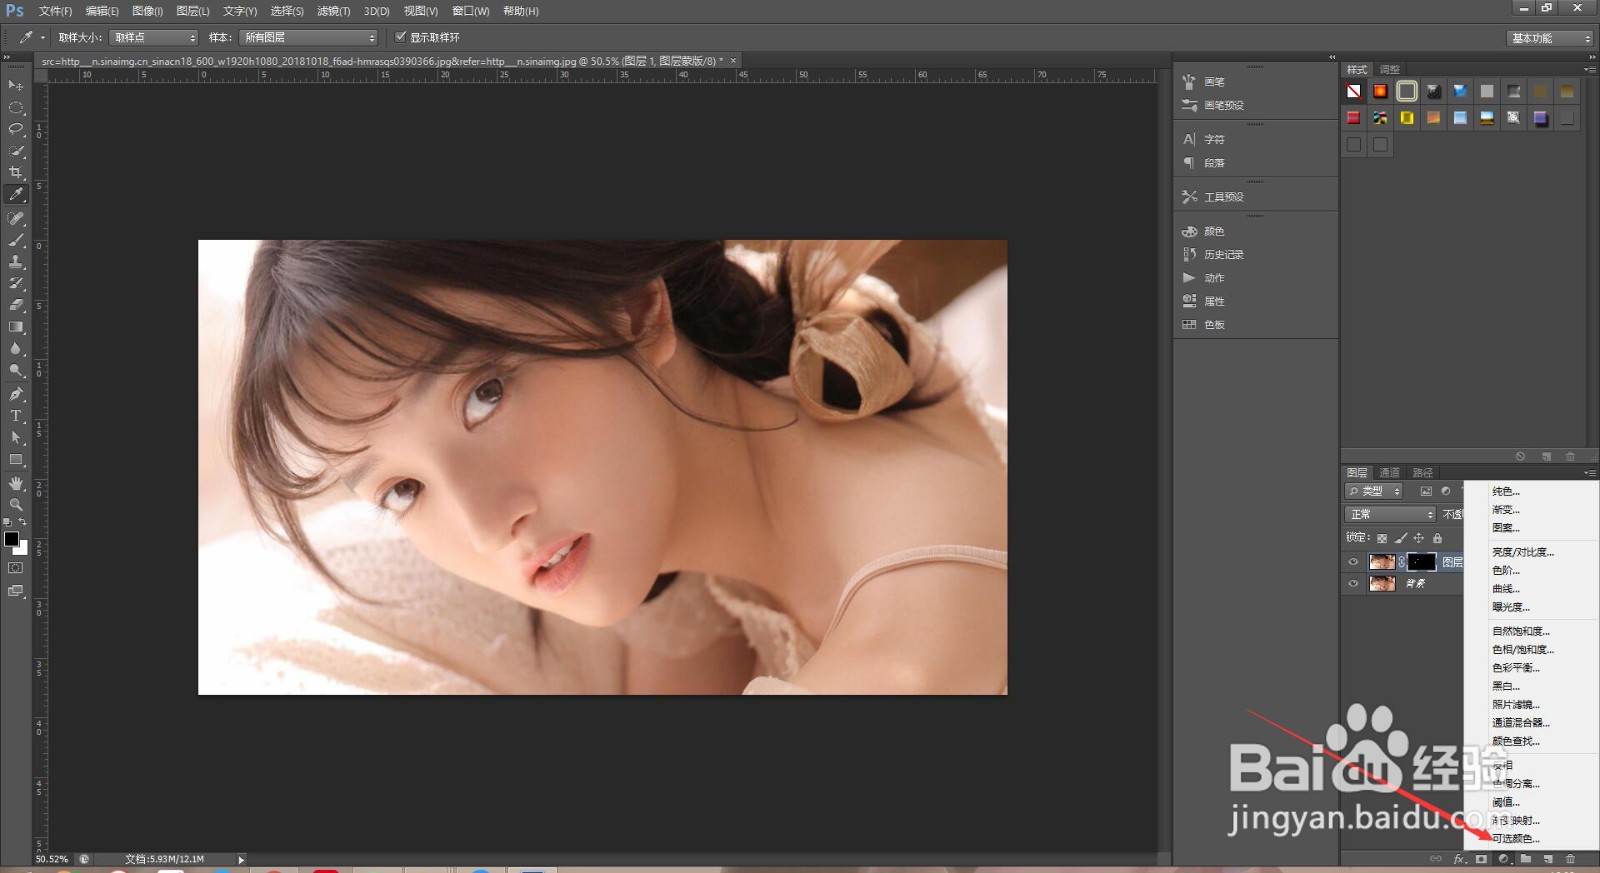Image resolution: width=1600 pixels, height=873 pixels.
Task: Choose 曲线... from adjustment menu
Action: 1506,589
